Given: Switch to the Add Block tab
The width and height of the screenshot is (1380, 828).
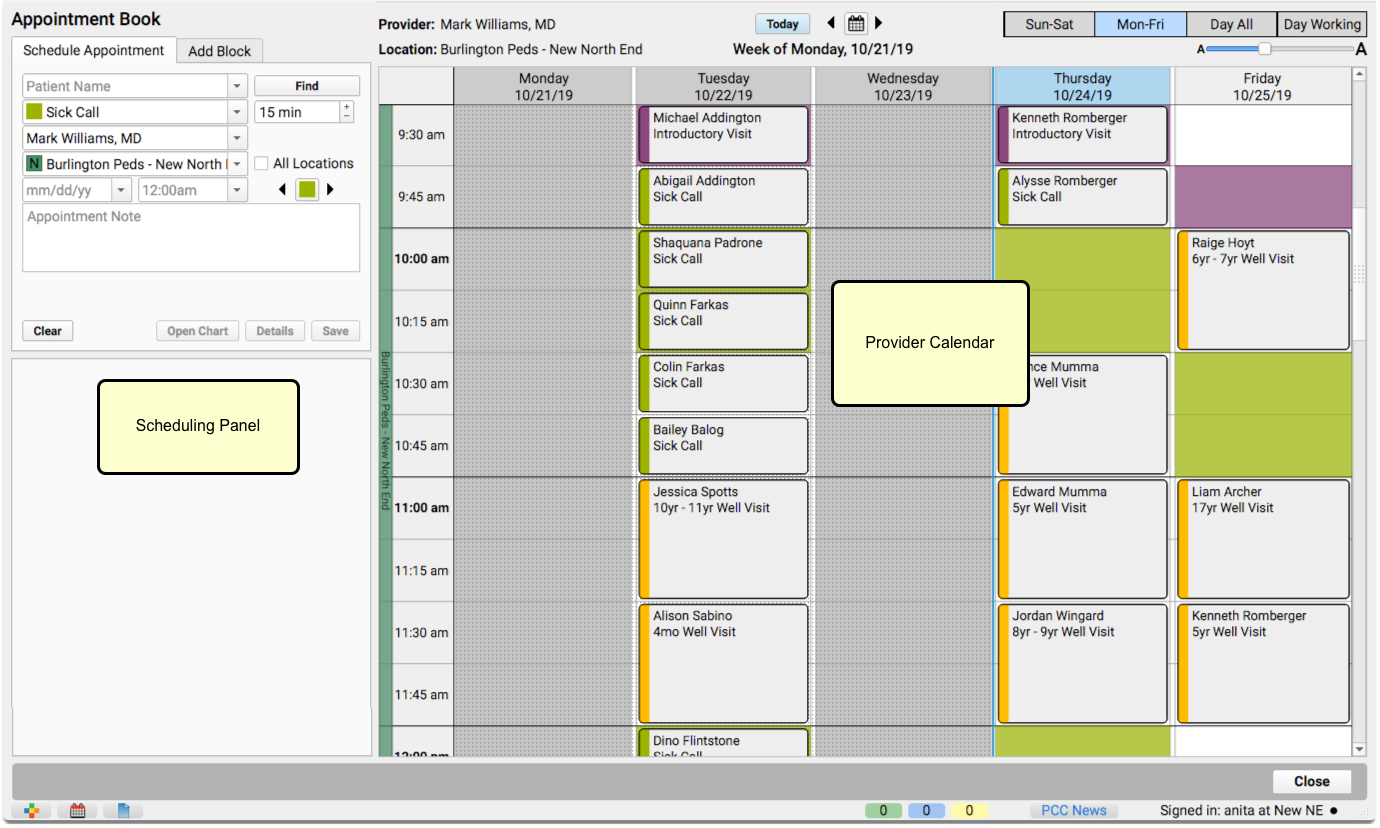Looking at the screenshot, I should pyautogui.click(x=220, y=51).
